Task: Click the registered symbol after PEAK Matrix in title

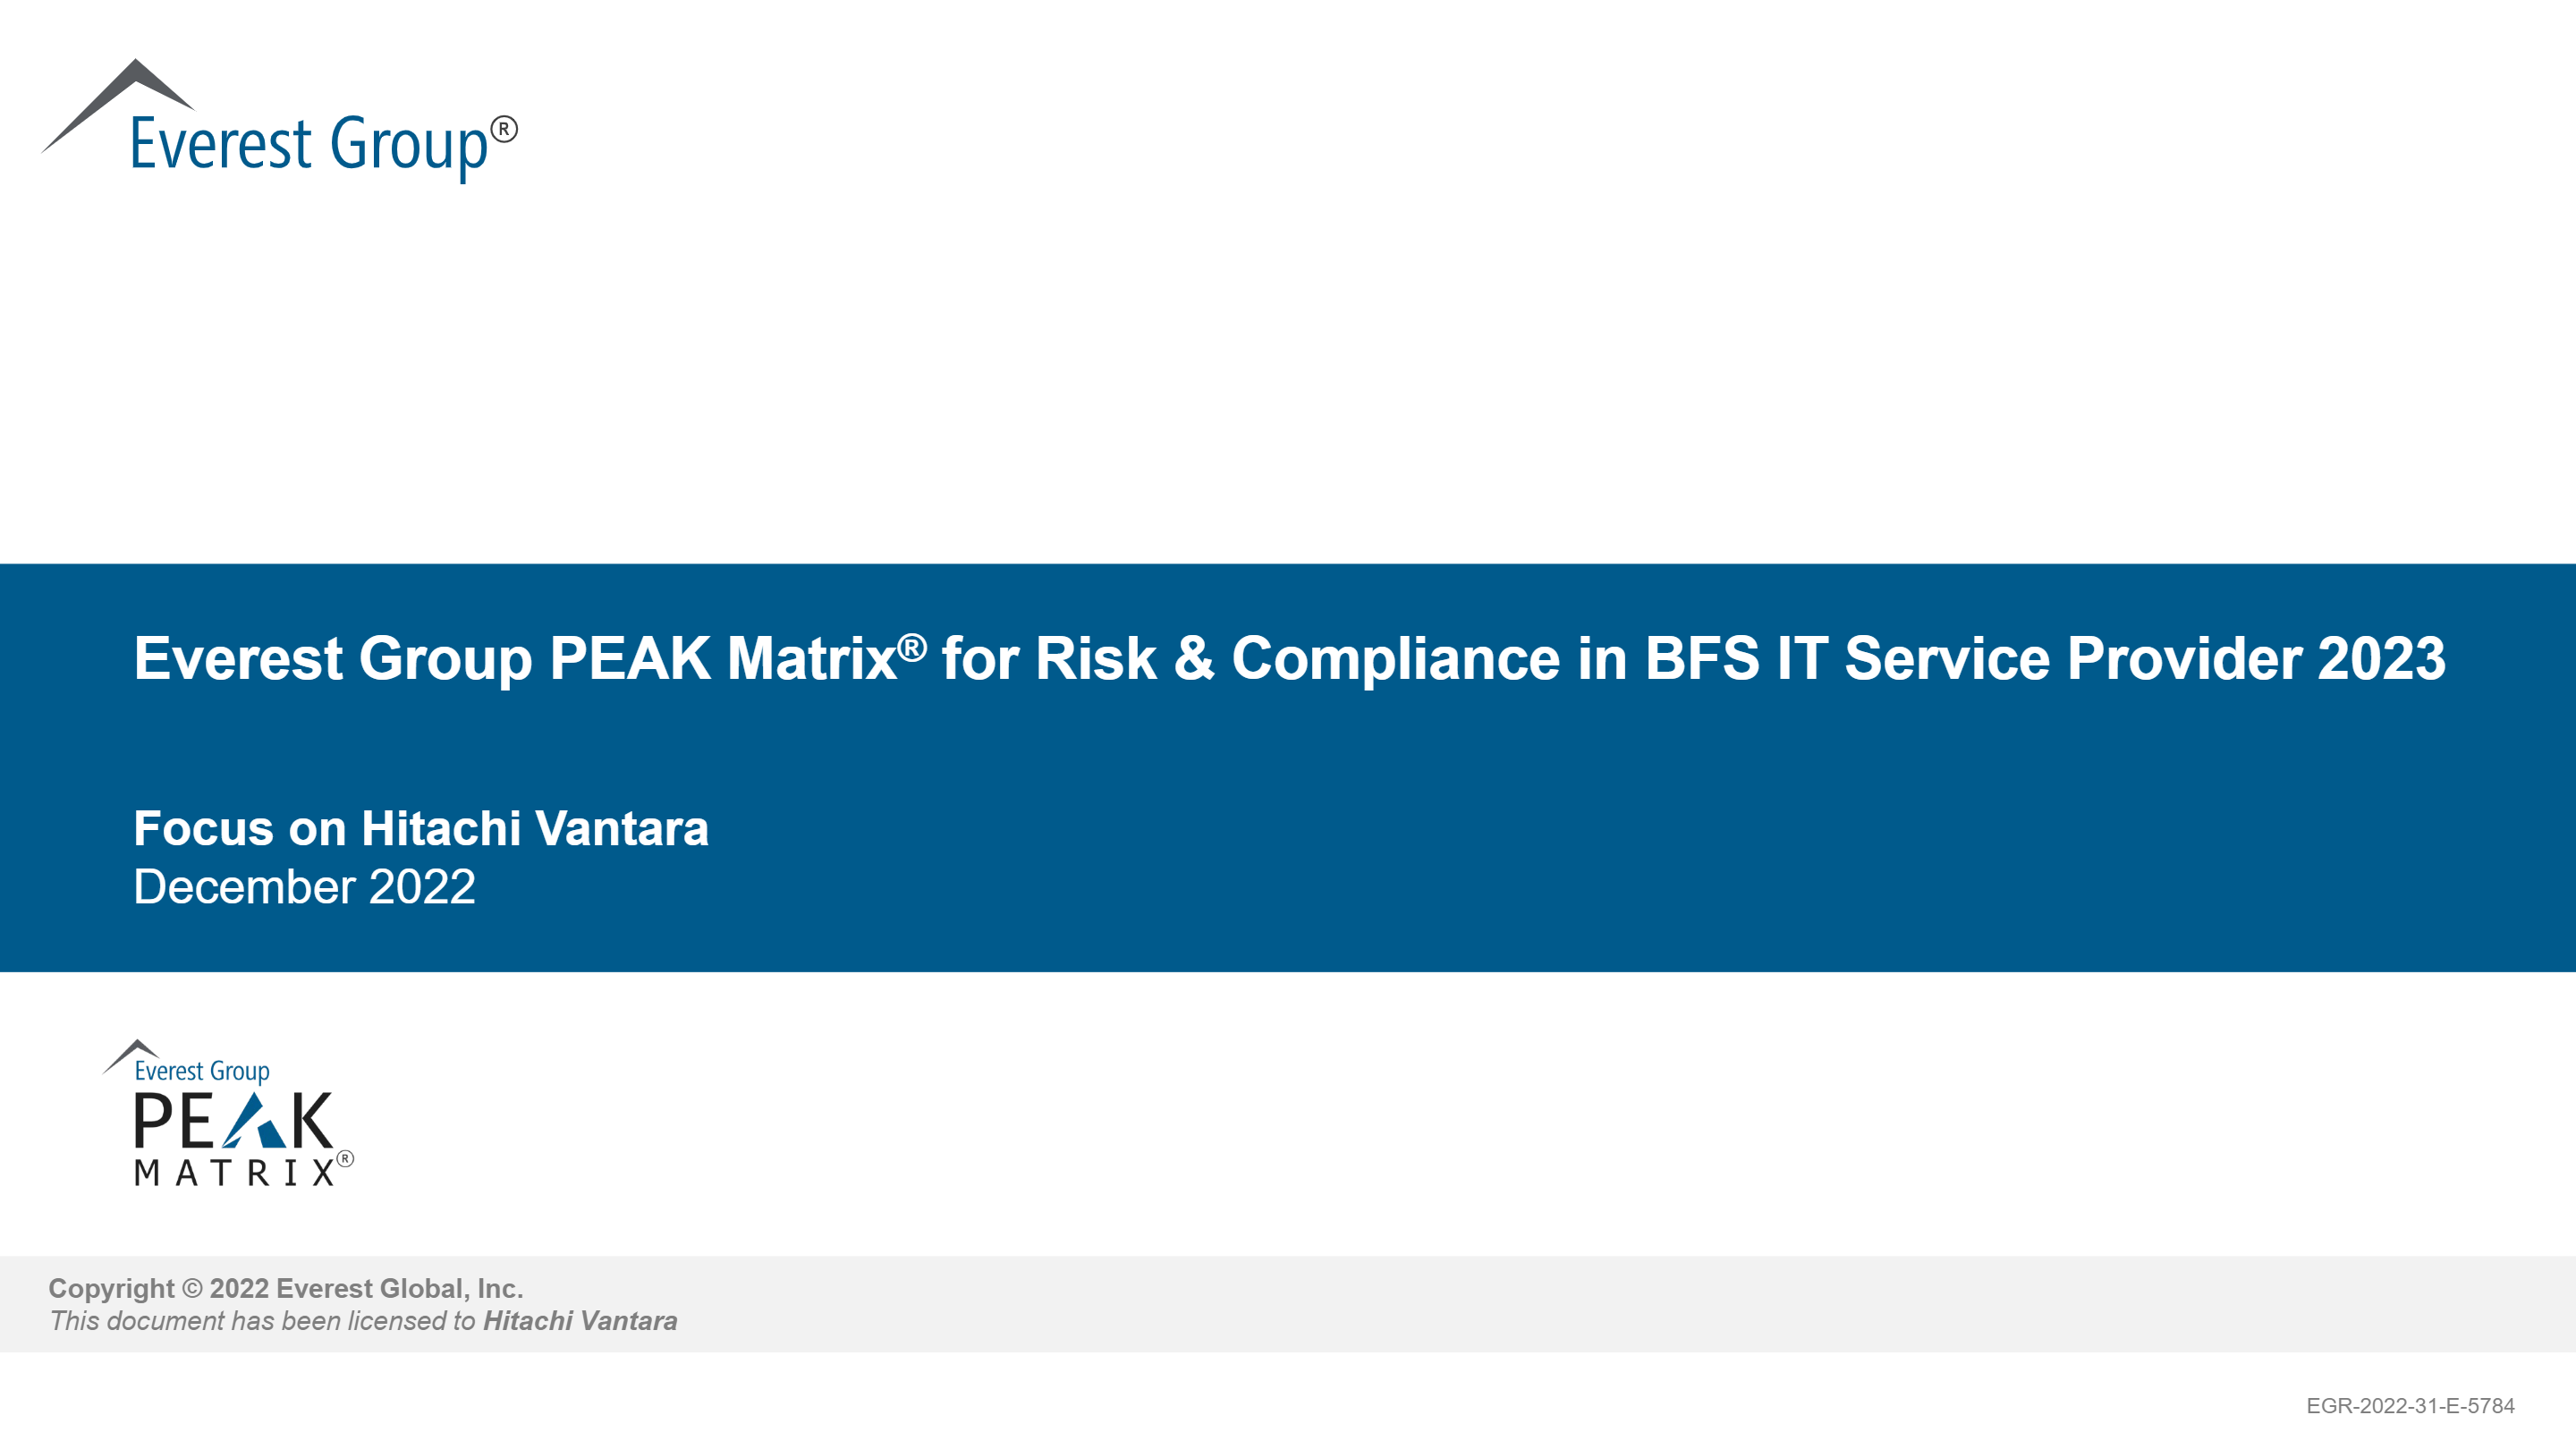Action: click(912, 647)
